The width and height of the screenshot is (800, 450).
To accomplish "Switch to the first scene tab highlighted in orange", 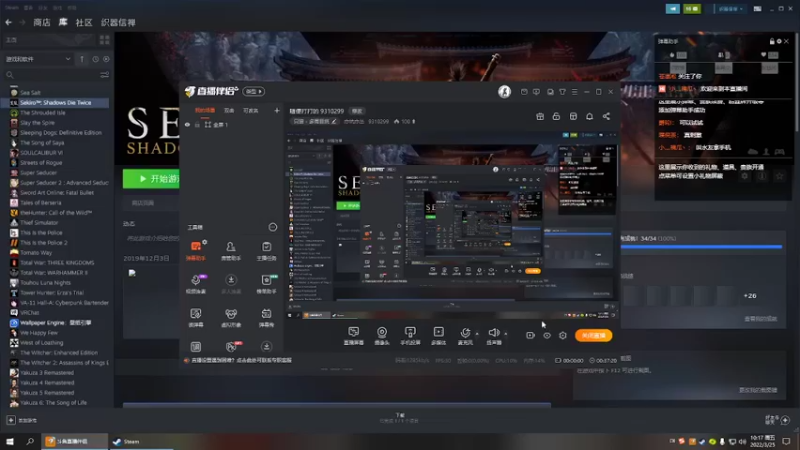I will pyautogui.click(x=205, y=110).
